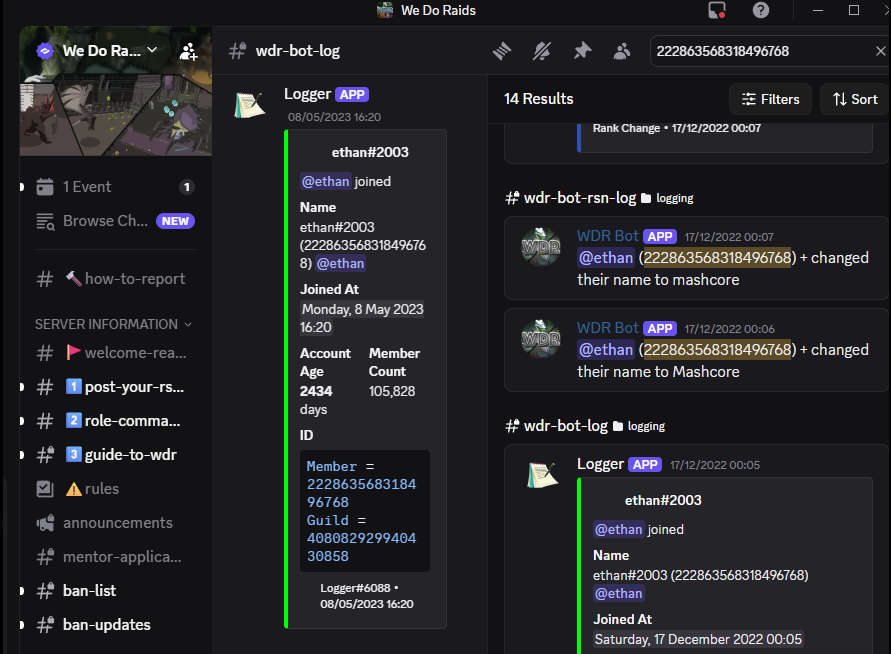Open the Help question mark icon
The width and height of the screenshot is (891, 654).
tap(760, 10)
